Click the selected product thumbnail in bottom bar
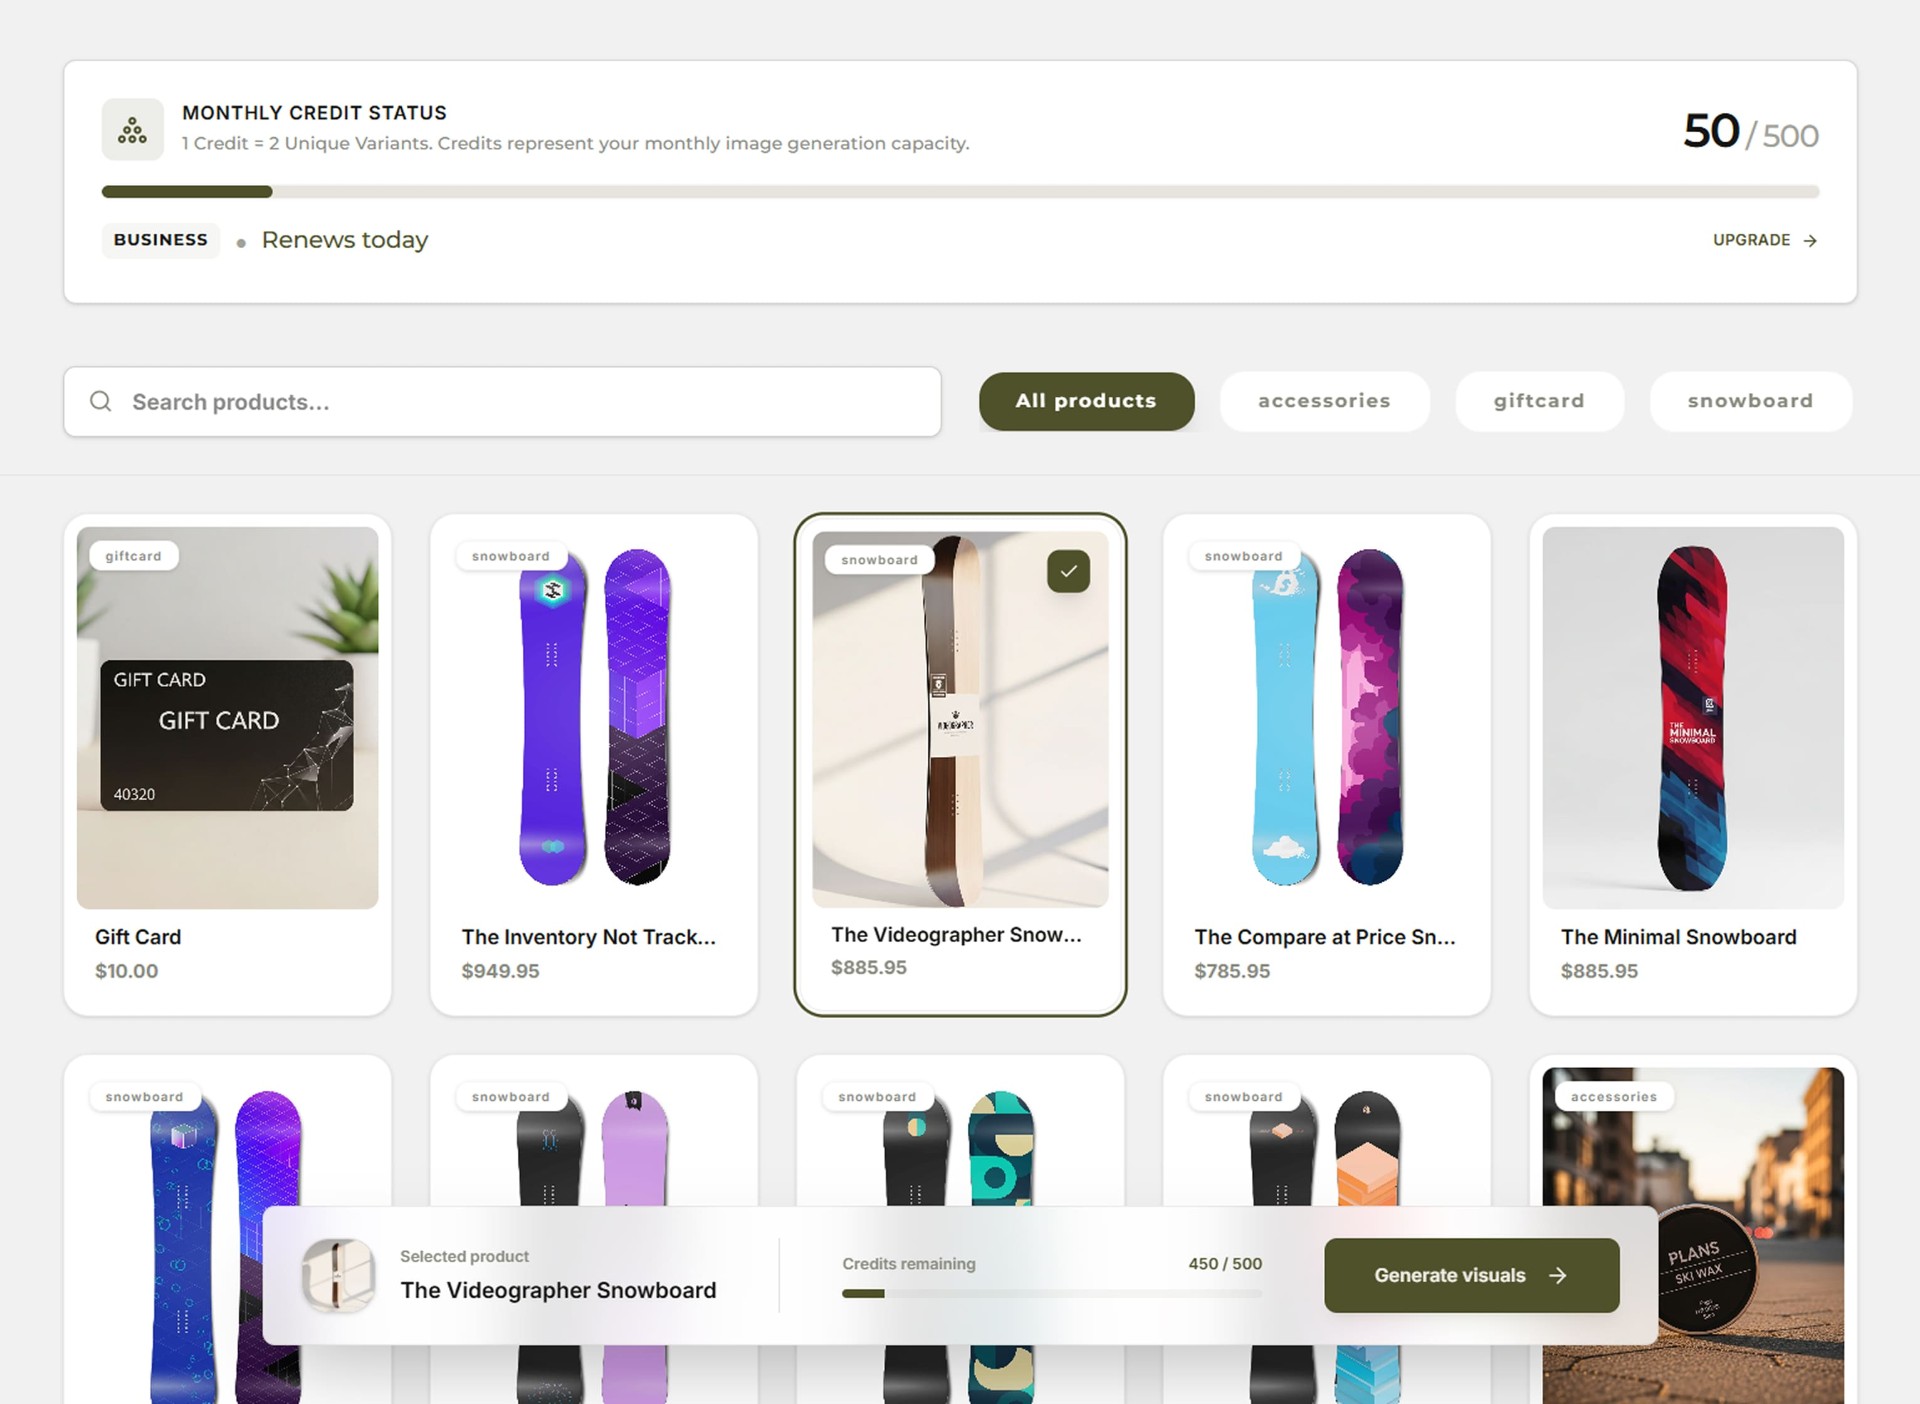Screen dimensions: 1920x1404 (x=339, y=1275)
